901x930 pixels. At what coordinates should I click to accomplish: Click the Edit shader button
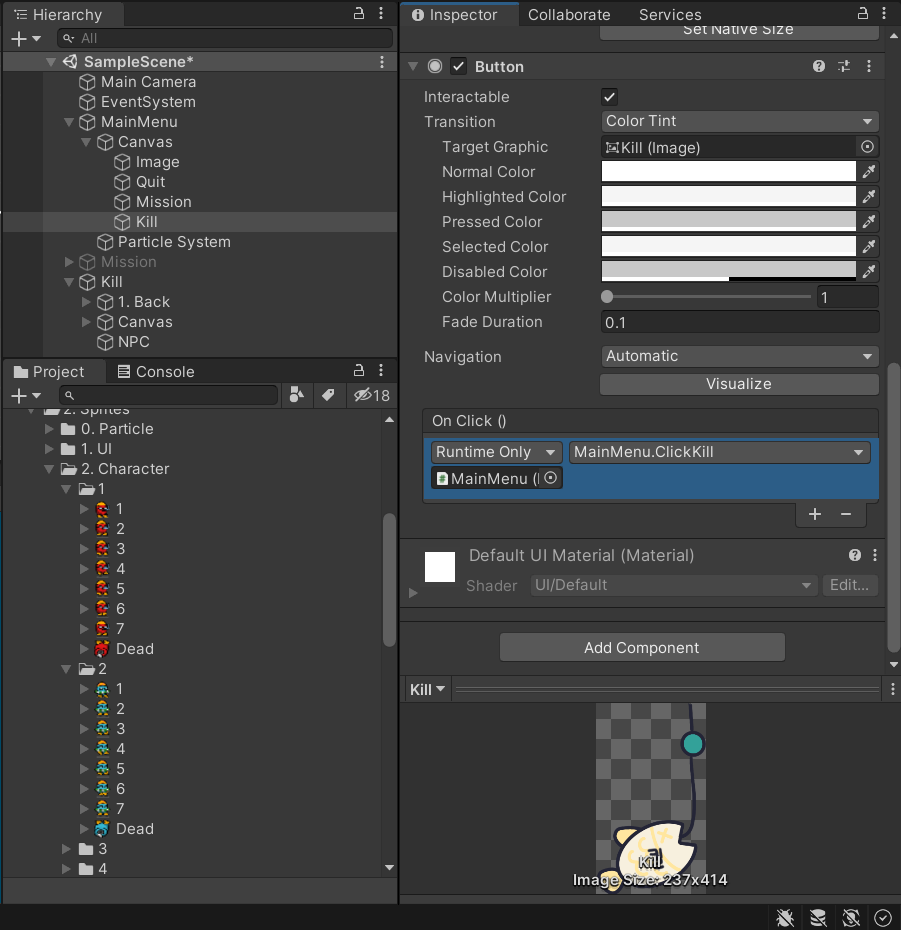click(849, 585)
